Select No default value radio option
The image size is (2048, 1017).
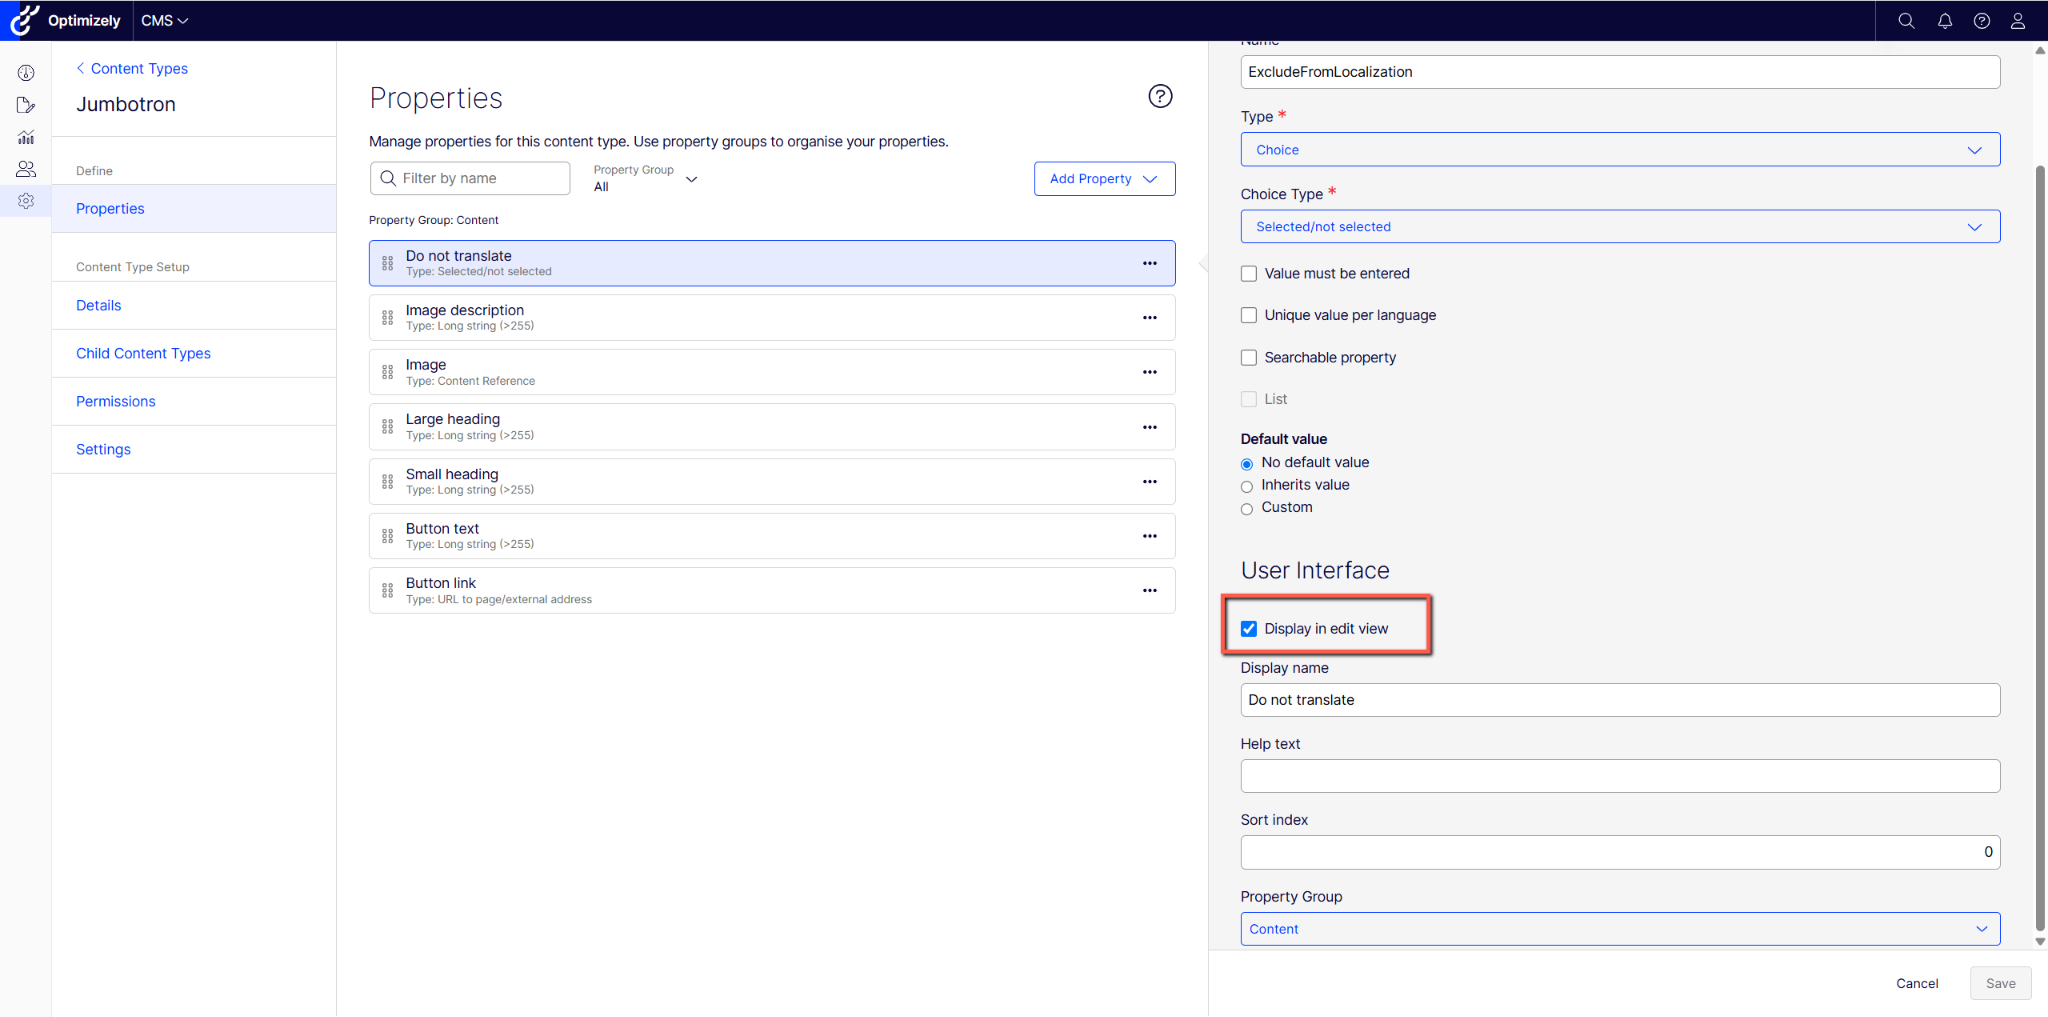tap(1247, 463)
